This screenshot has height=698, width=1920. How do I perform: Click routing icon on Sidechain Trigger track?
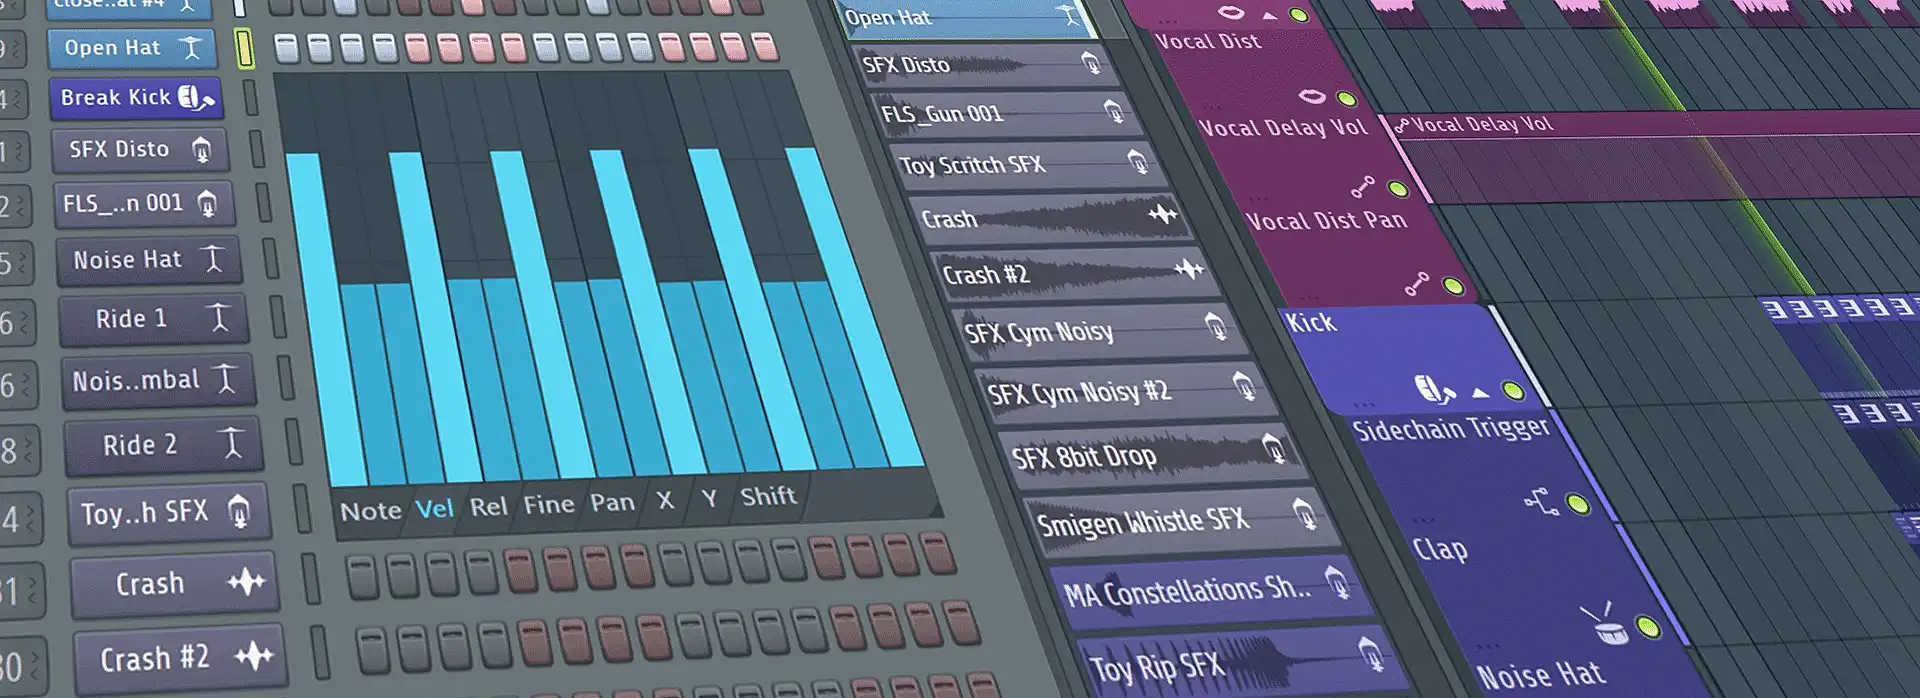(1541, 501)
